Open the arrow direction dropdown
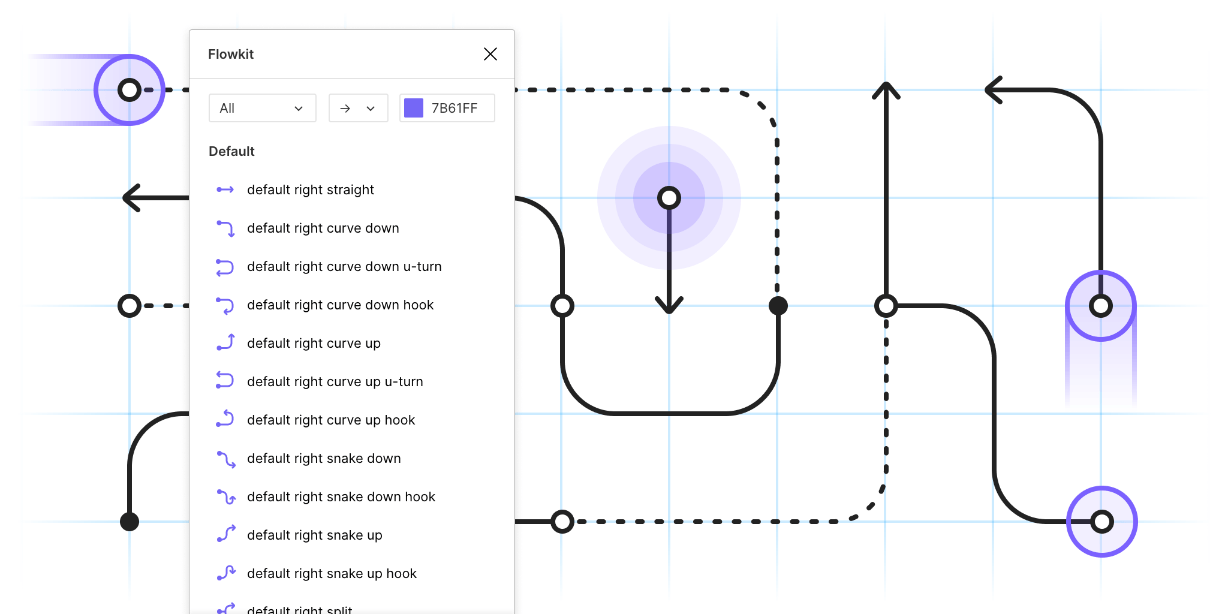 tap(358, 108)
